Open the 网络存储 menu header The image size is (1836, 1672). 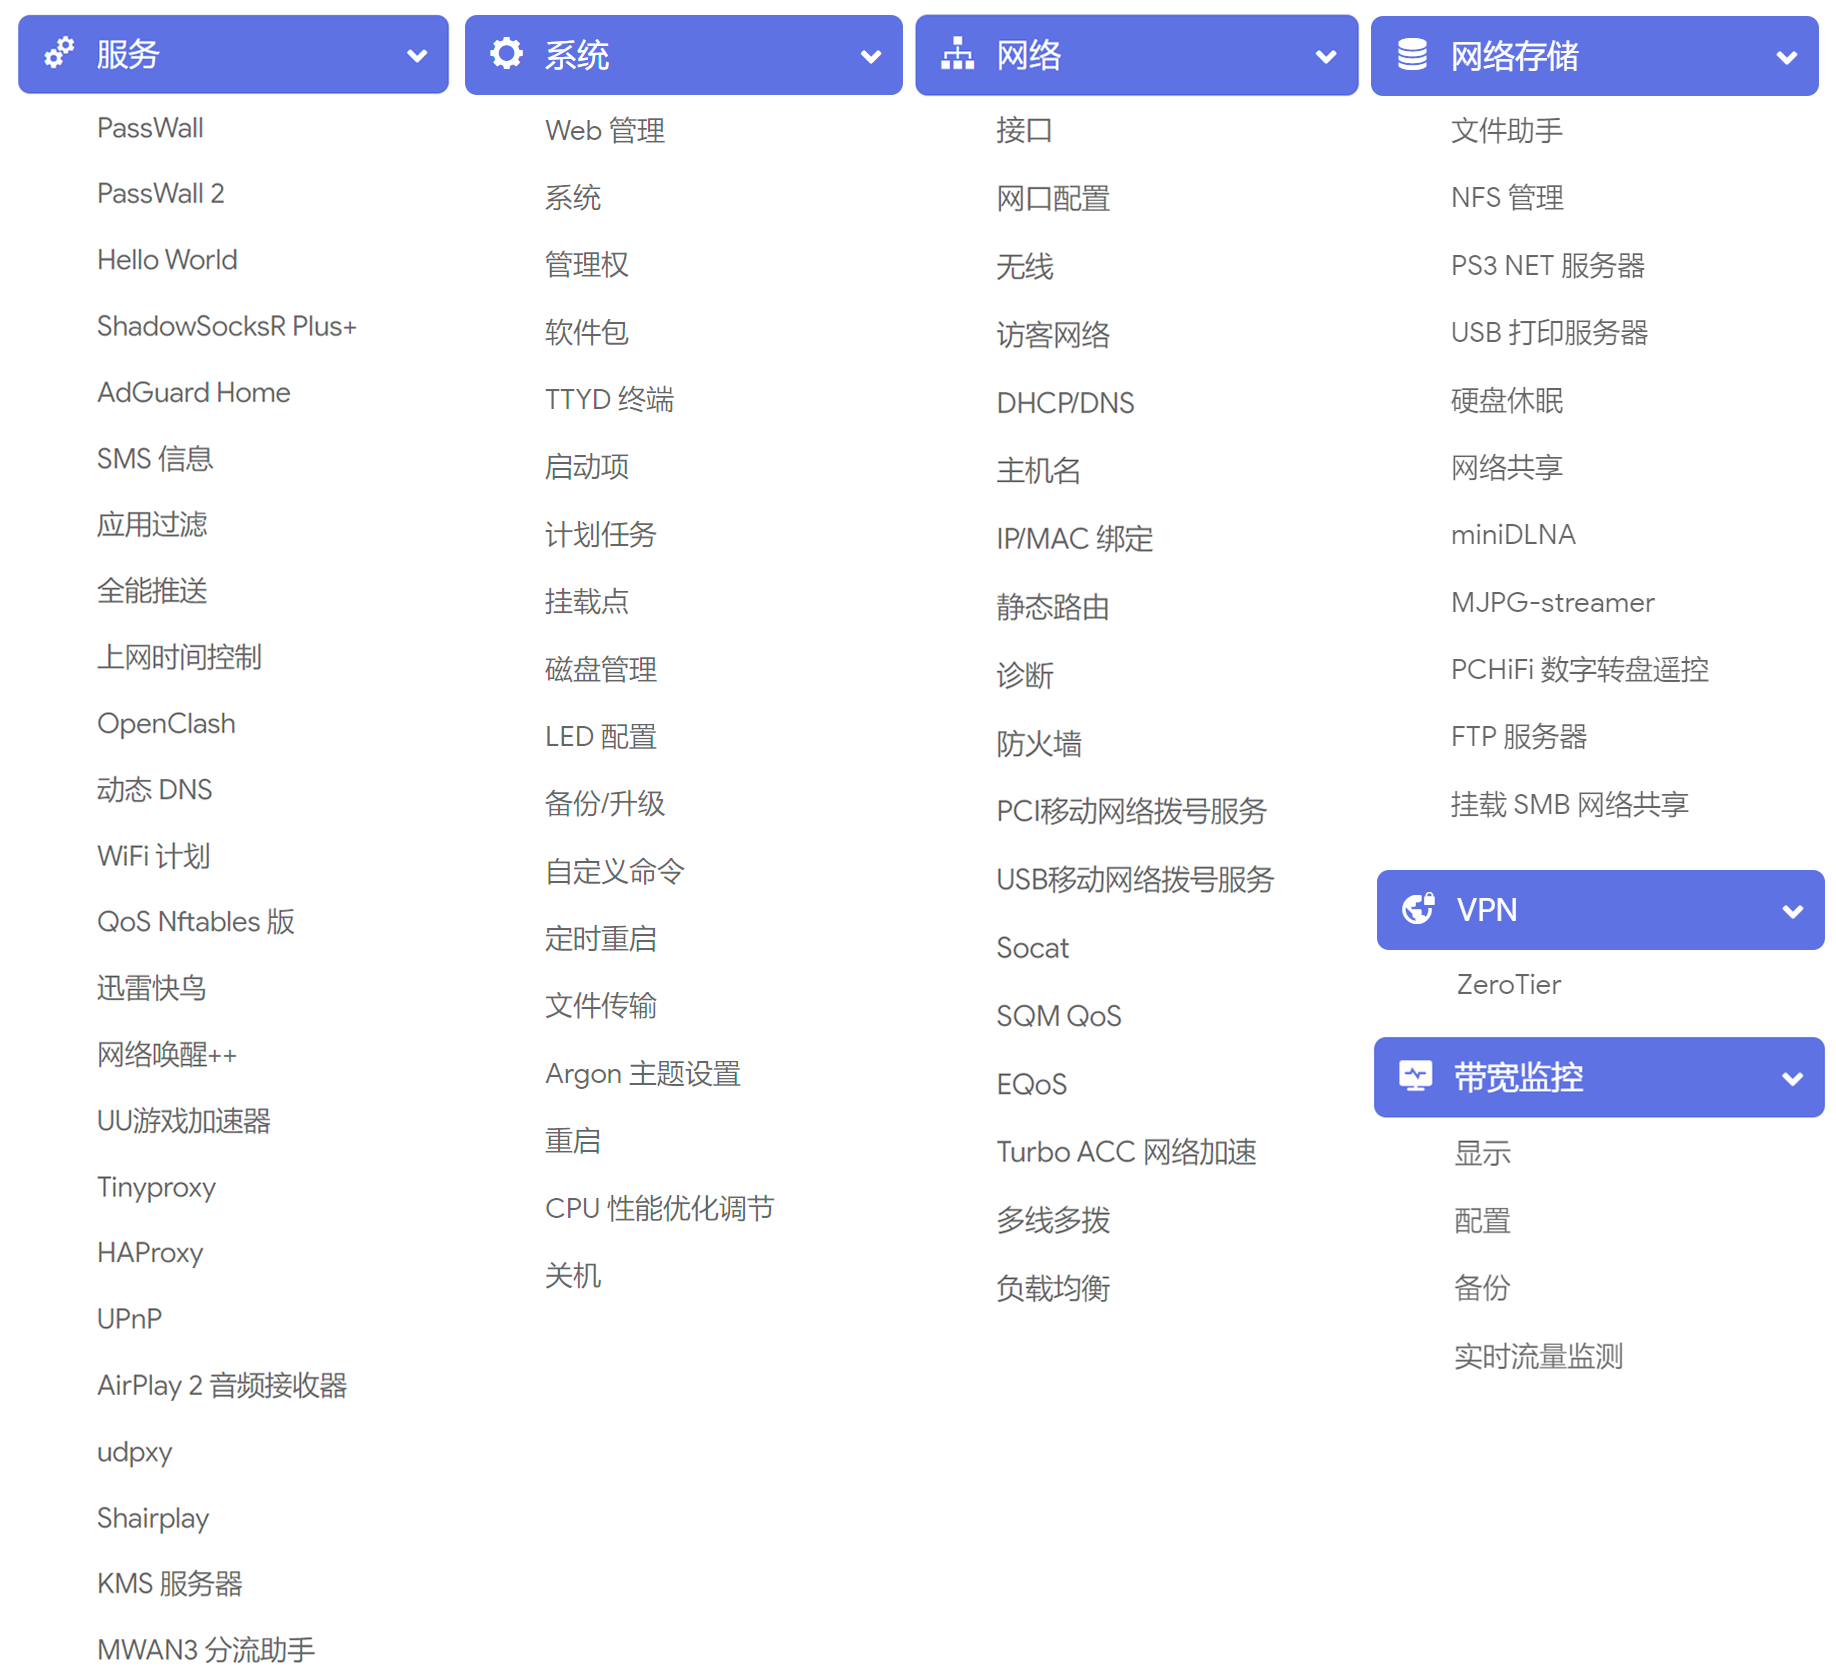point(1594,56)
